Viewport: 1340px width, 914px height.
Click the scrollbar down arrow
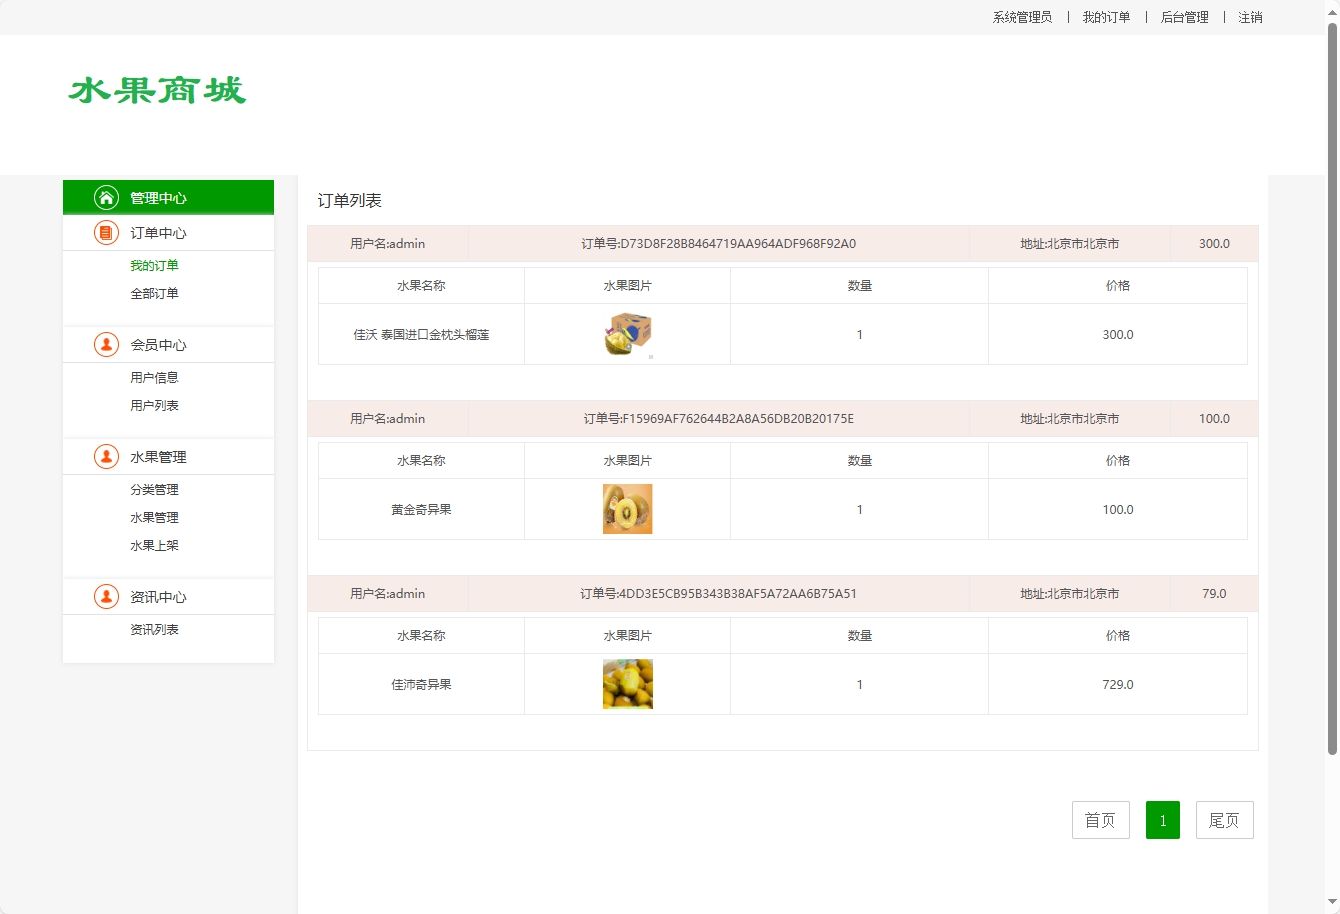coord(1332,906)
